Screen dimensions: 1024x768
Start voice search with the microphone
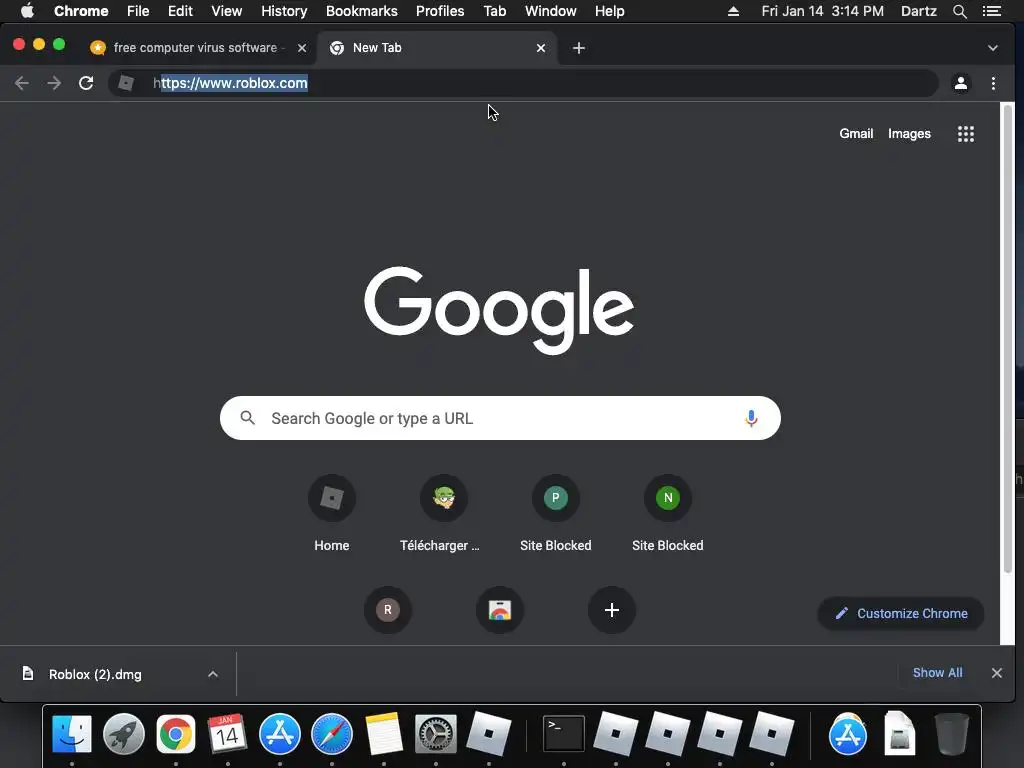point(751,418)
